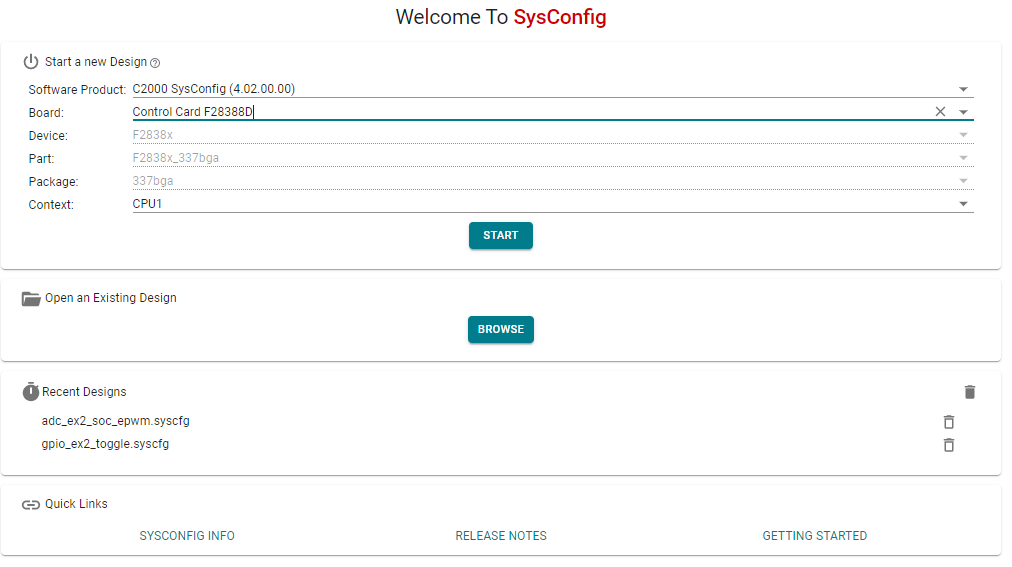The image size is (1012, 567).
Task: Open the Board dropdown arrow
Action: click(x=963, y=112)
